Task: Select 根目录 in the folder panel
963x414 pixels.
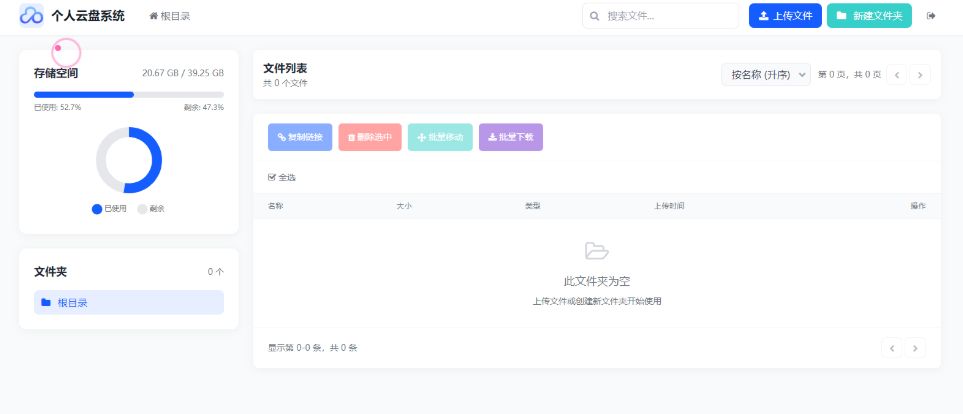Action: point(129,302)
